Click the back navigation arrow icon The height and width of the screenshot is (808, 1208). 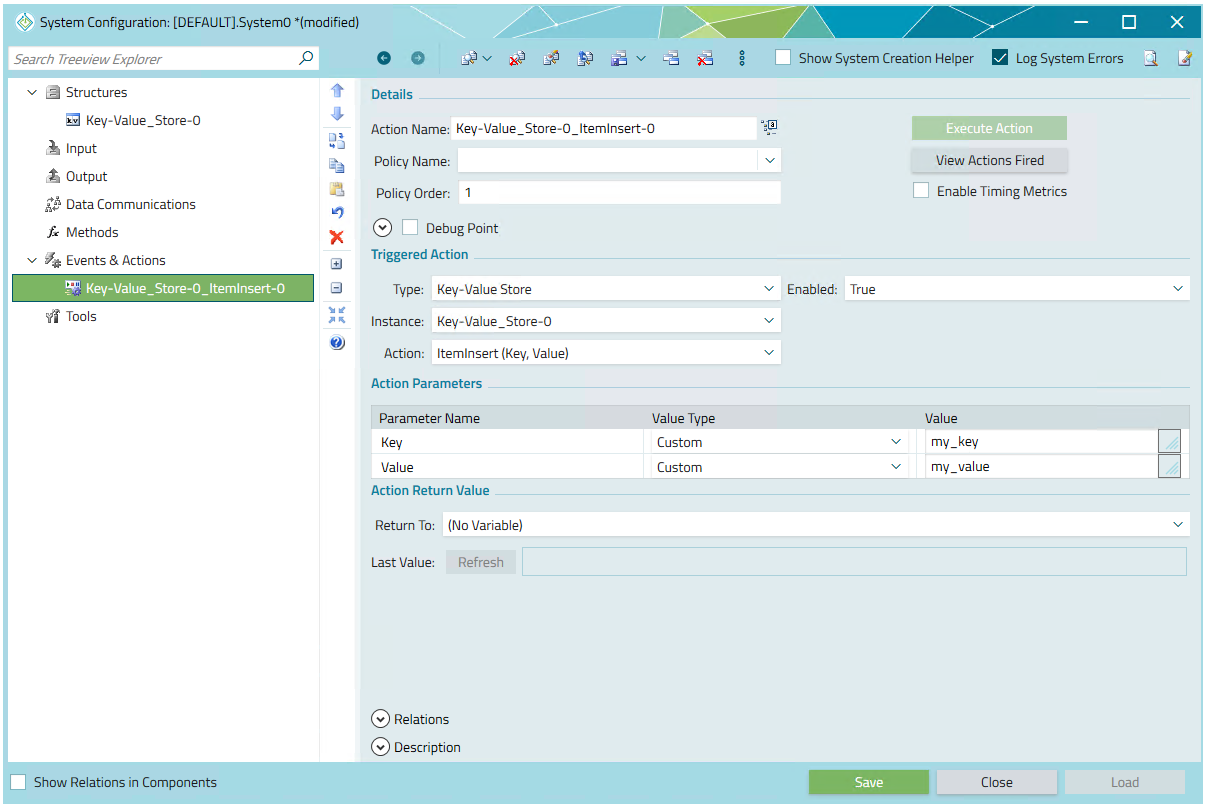(384, 58)
